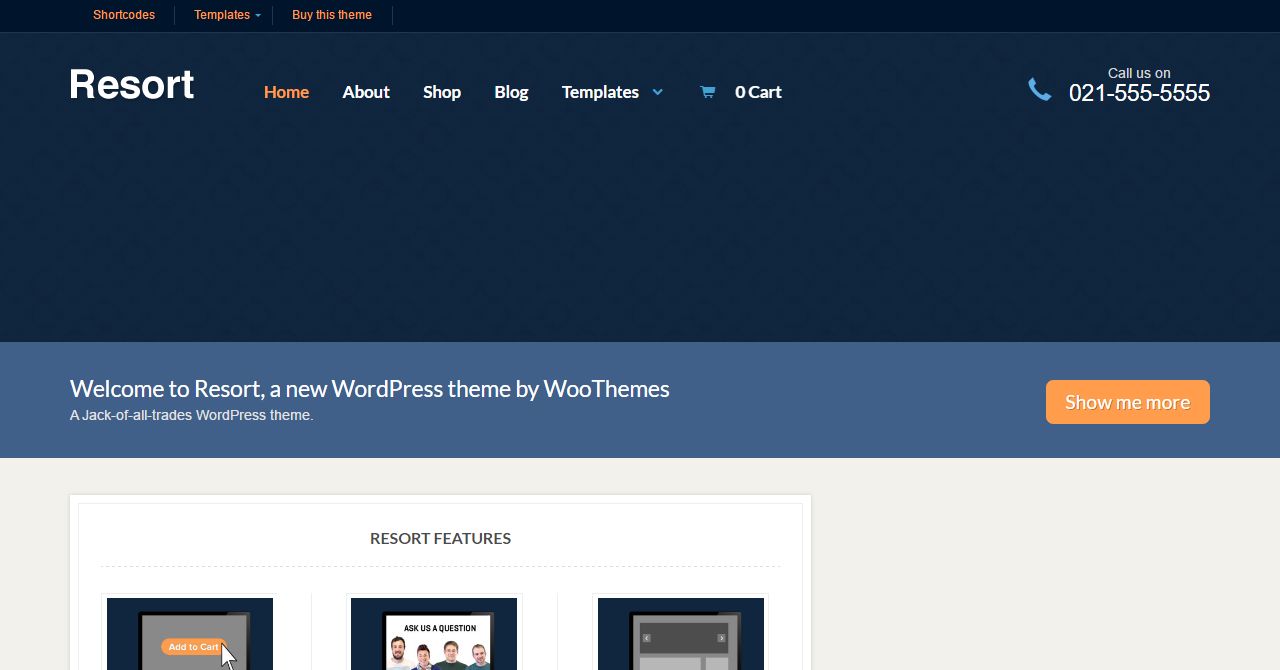Viewport: 1280px width, 670px height.
Task: Follow the Buy this theme link
Action: (332, 15)
